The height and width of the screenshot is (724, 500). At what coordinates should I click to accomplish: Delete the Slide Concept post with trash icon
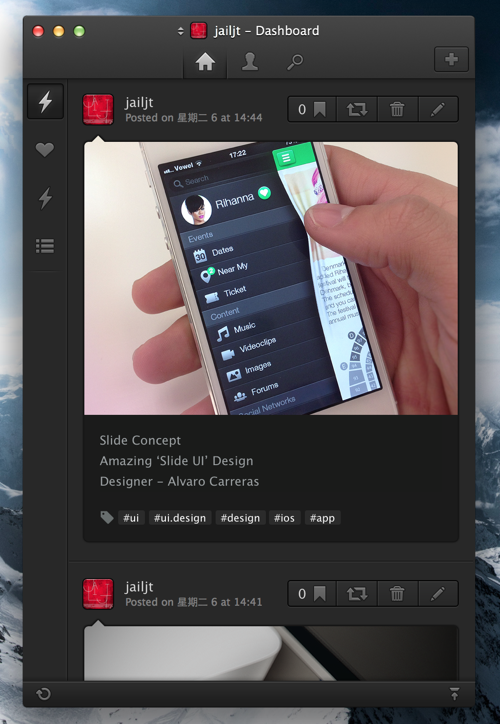click(x=397, y=109)
